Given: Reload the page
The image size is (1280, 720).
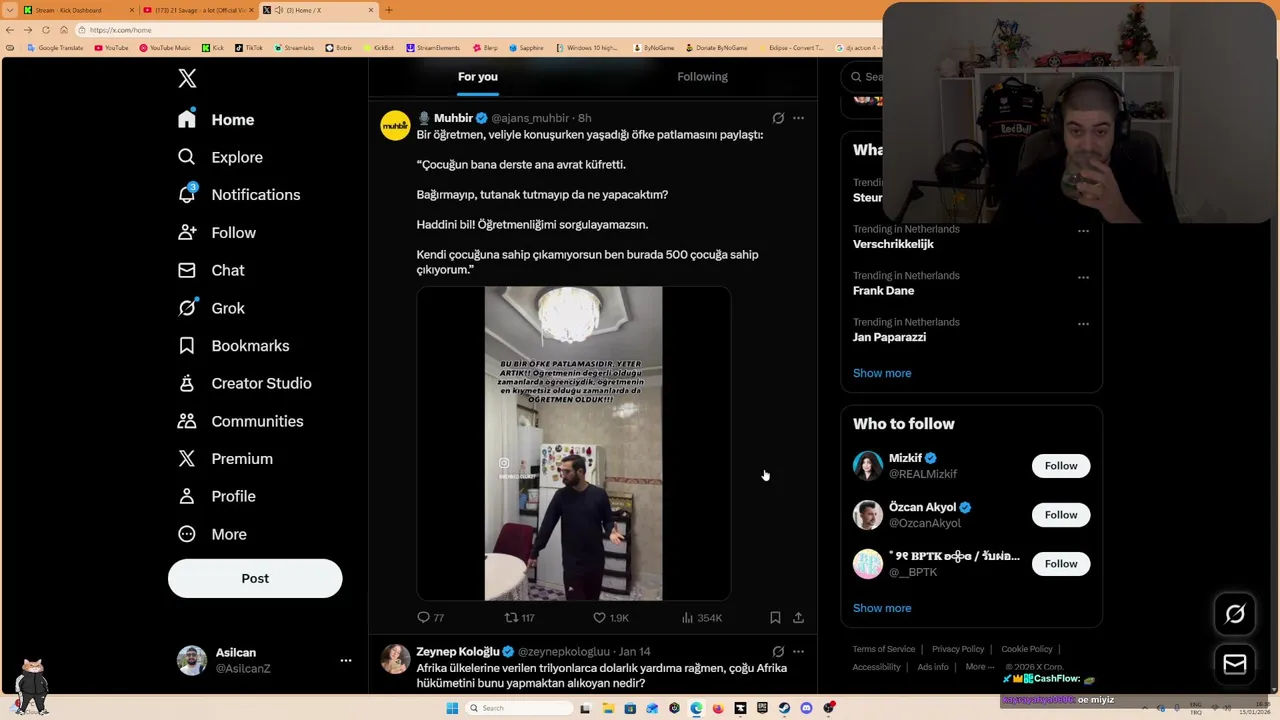Looking at the screenshot, I should 45,30.
